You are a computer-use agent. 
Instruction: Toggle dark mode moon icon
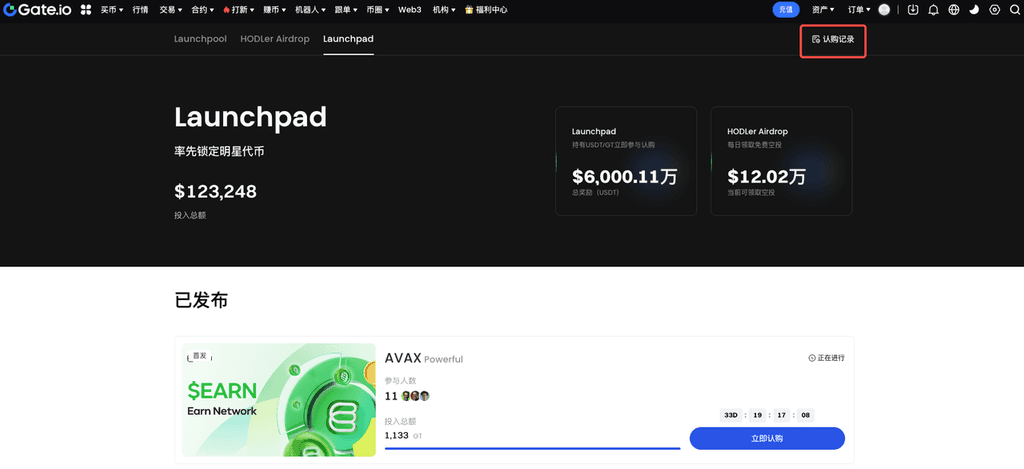[x=974, y=10]
